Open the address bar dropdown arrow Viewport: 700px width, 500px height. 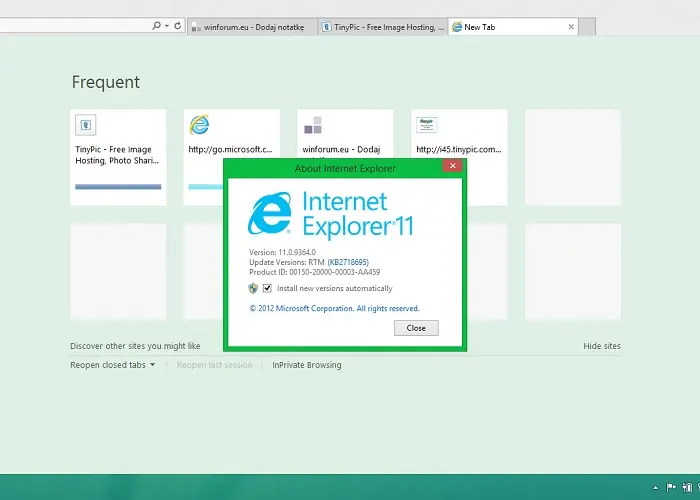click(x=167, y=26)
